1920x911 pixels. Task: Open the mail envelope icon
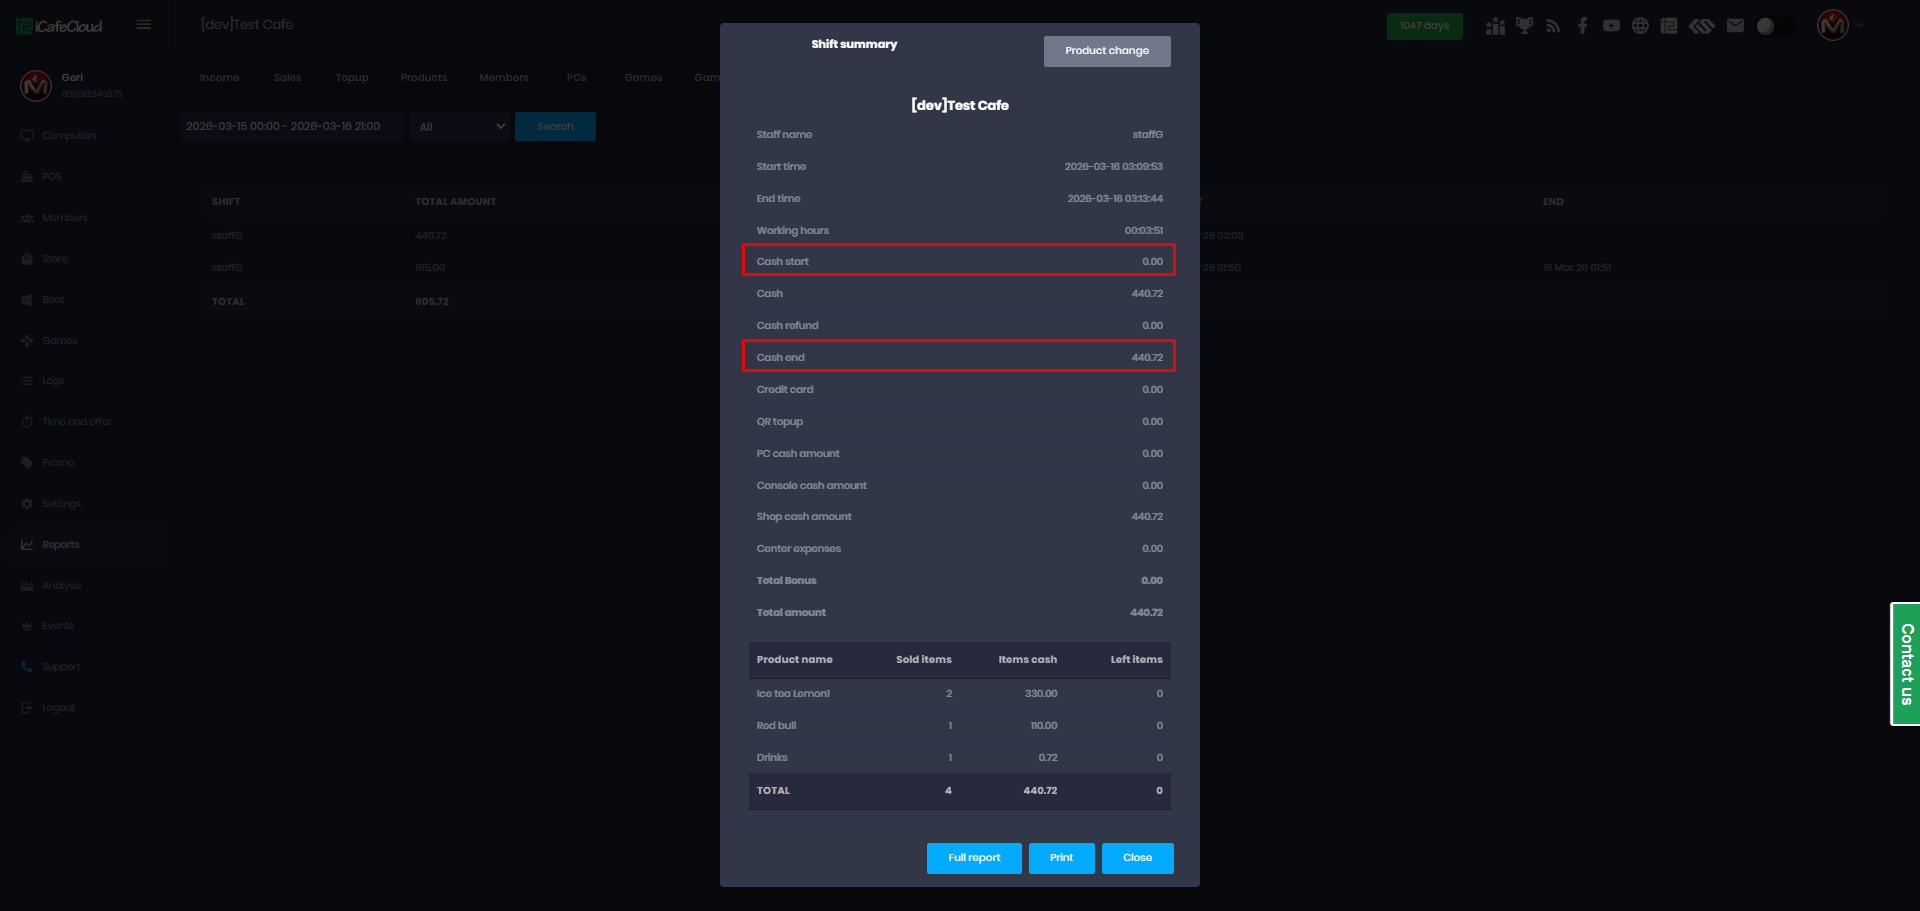(x=1735, y=26)
